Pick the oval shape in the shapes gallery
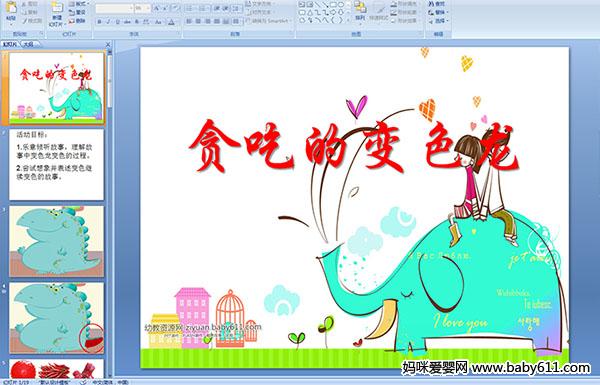600x385 pixels. point(341,4)
